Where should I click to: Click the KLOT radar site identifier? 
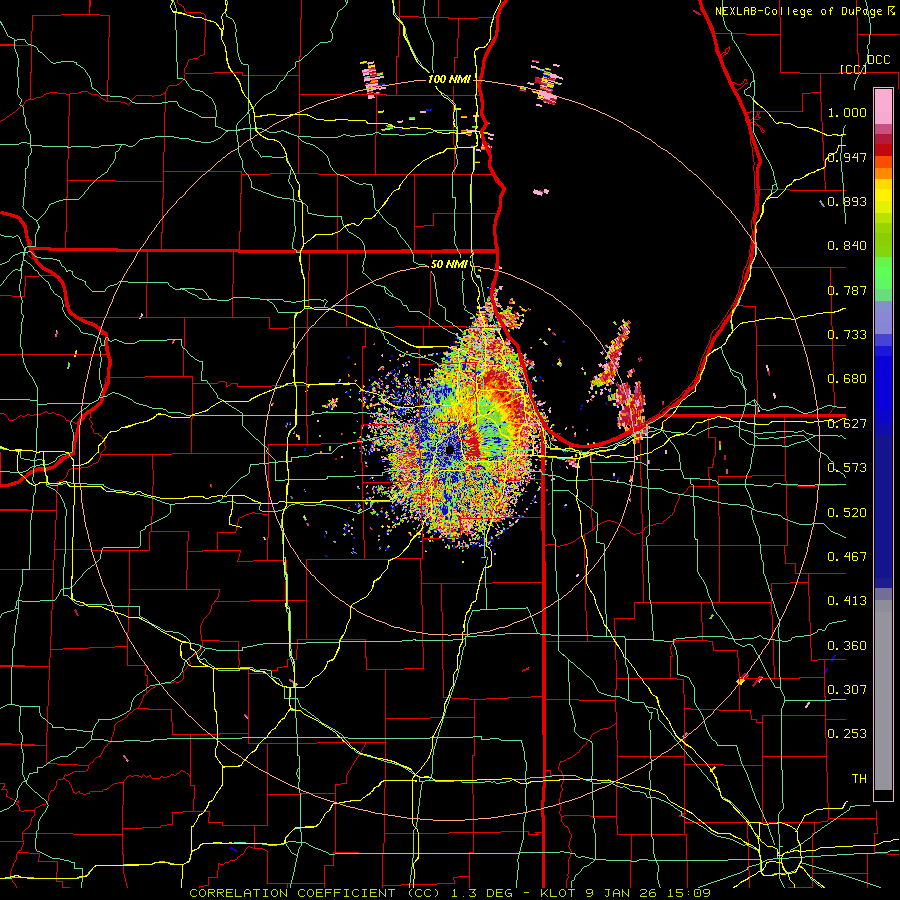coord(557,893)
